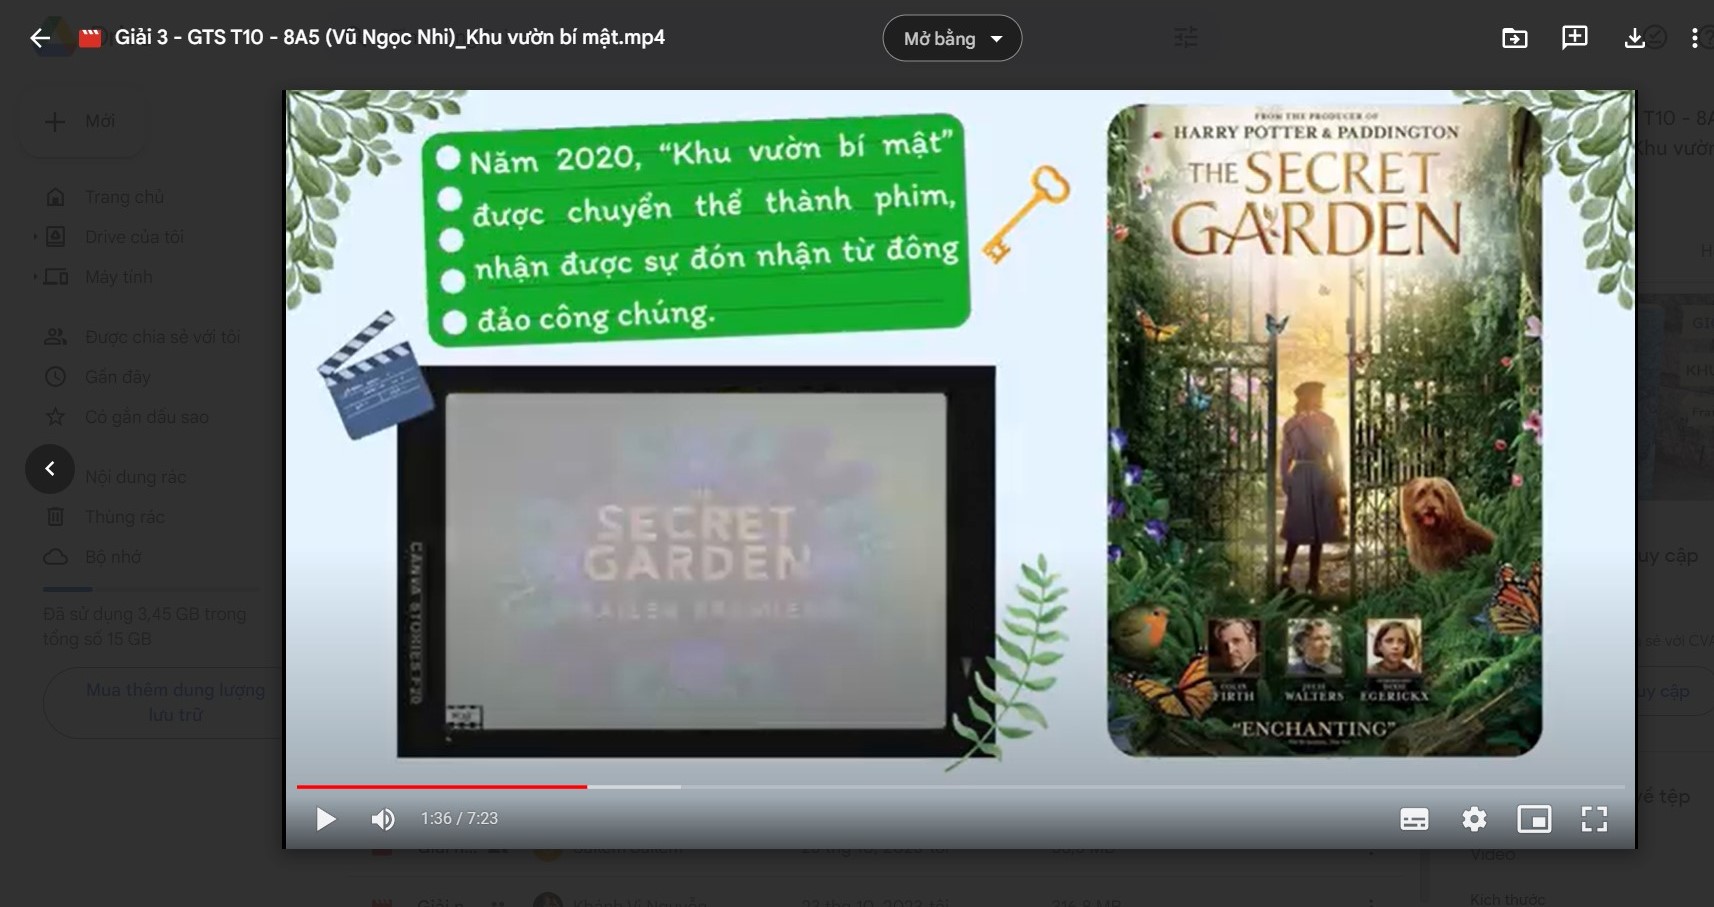
Task: Click the dimmed filter sliders icon in header
Action: point(1185,38)
